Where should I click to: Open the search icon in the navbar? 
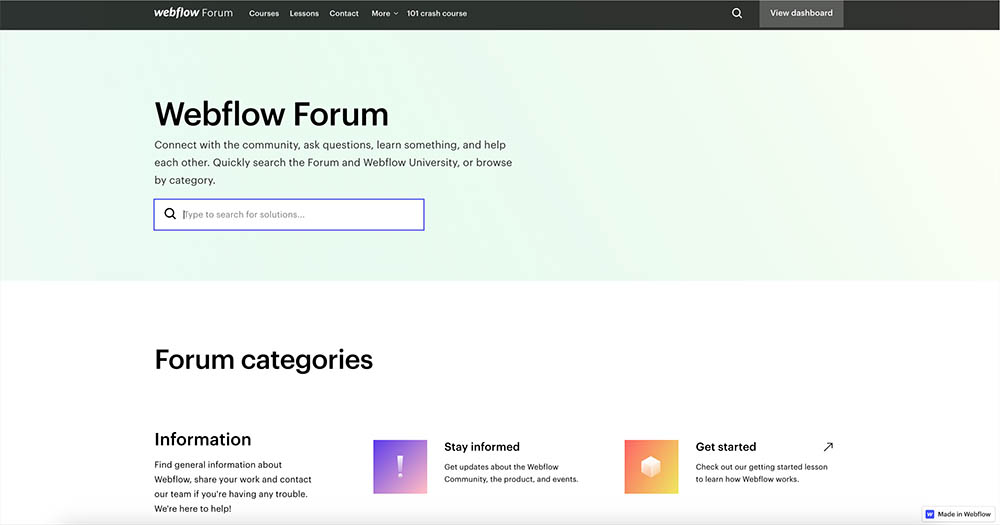[x=737, y=13]
